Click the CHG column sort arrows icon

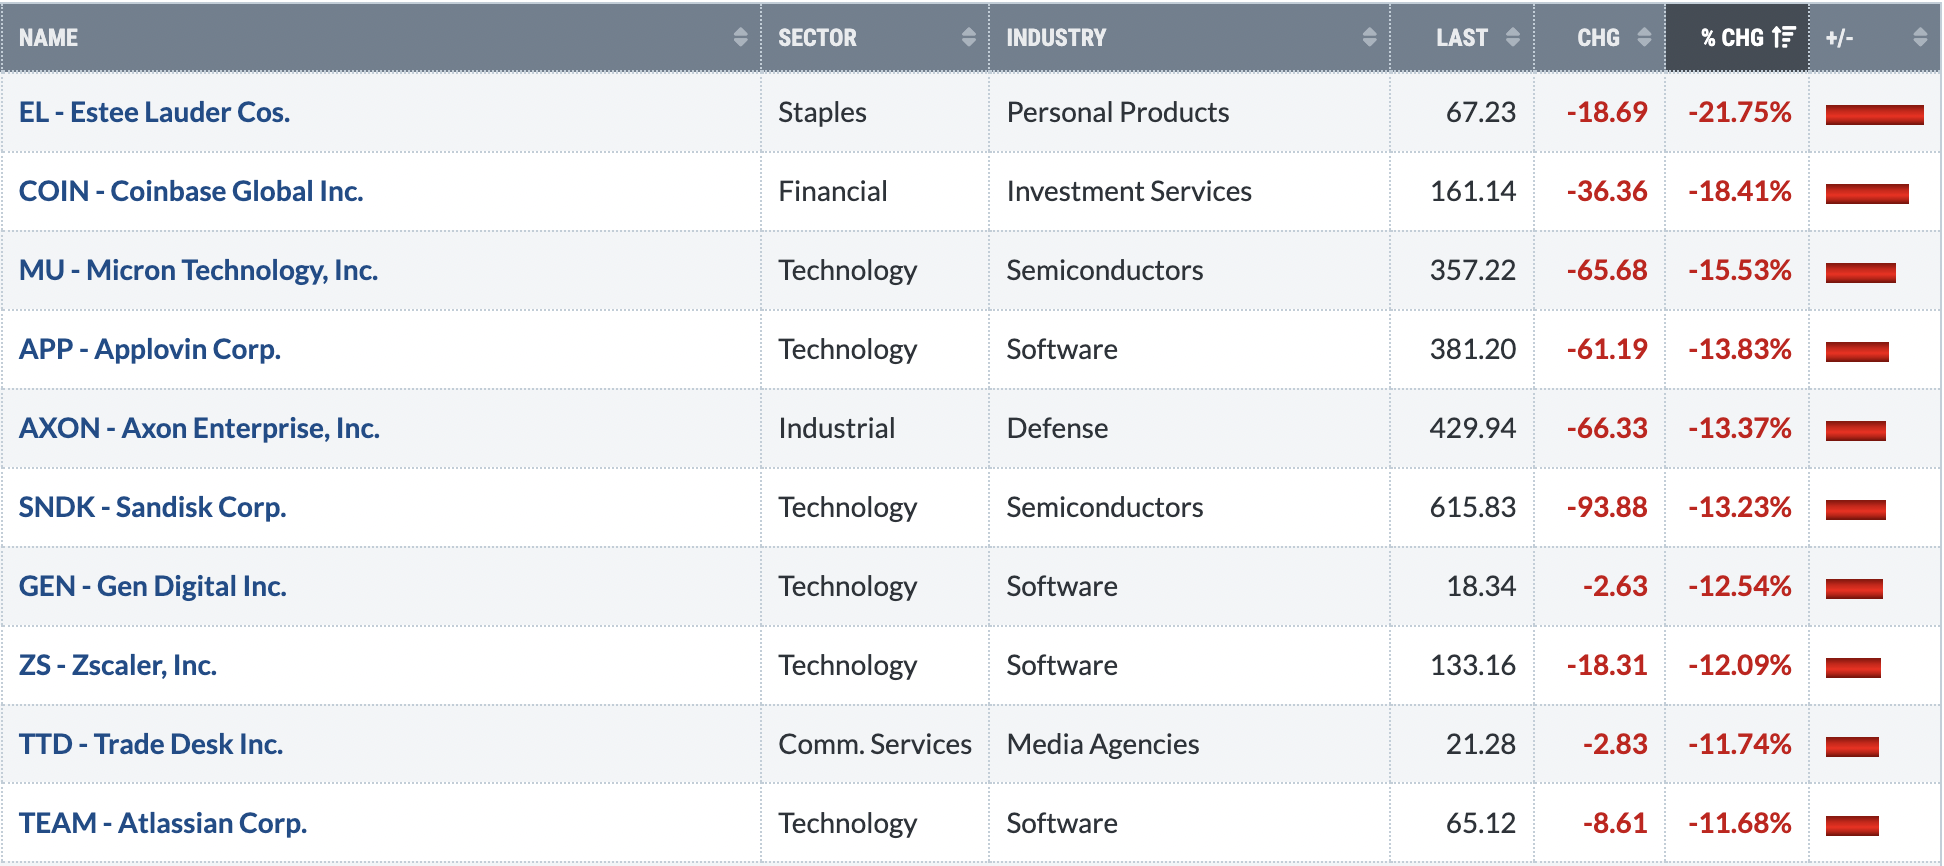pyautogui.click(x=1644, y=38)
